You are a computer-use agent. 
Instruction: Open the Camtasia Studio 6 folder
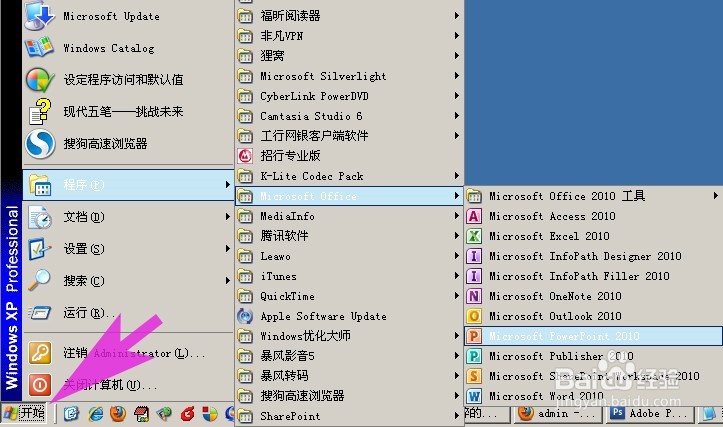click(x=350, y=116)
